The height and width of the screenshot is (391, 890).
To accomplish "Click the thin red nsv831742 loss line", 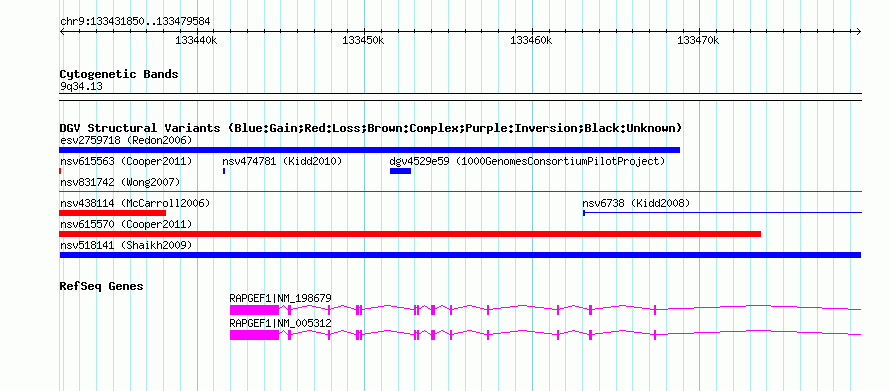I will point(460,192).
